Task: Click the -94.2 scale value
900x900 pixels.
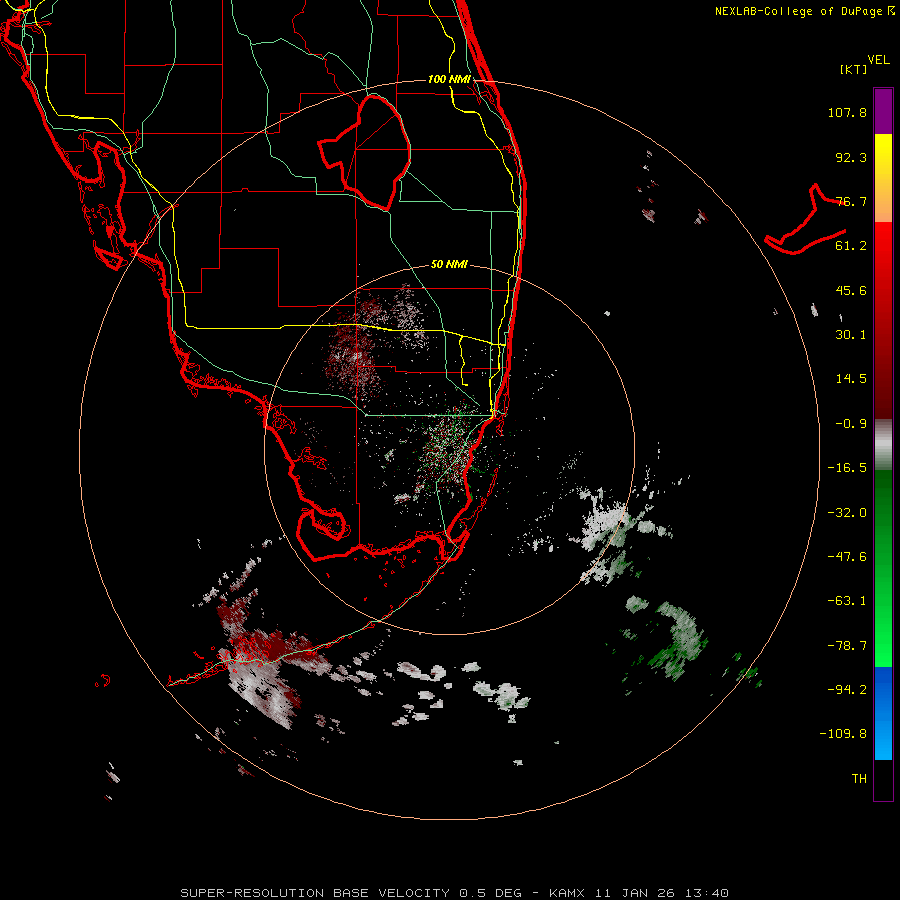Action: point(847,690)
